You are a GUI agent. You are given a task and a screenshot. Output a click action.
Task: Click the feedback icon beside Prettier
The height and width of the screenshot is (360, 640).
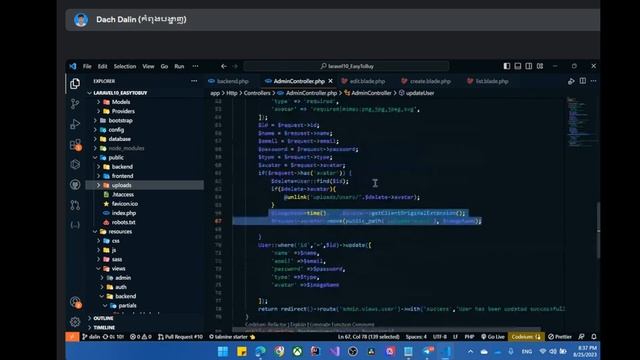pyautogui.click(x=581, y=337)
